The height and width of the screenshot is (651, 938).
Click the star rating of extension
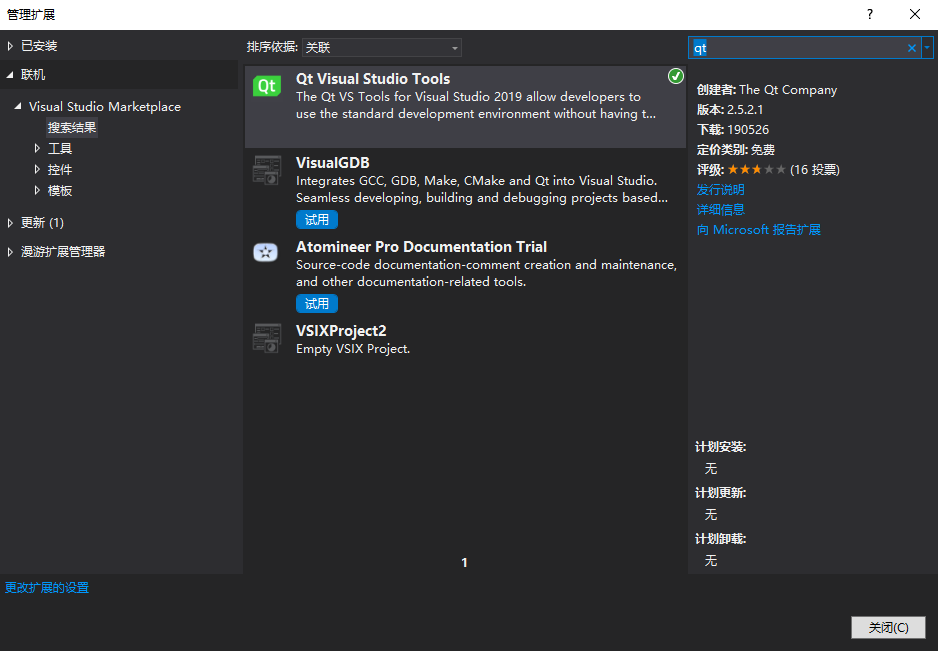[x=757, y=170]
